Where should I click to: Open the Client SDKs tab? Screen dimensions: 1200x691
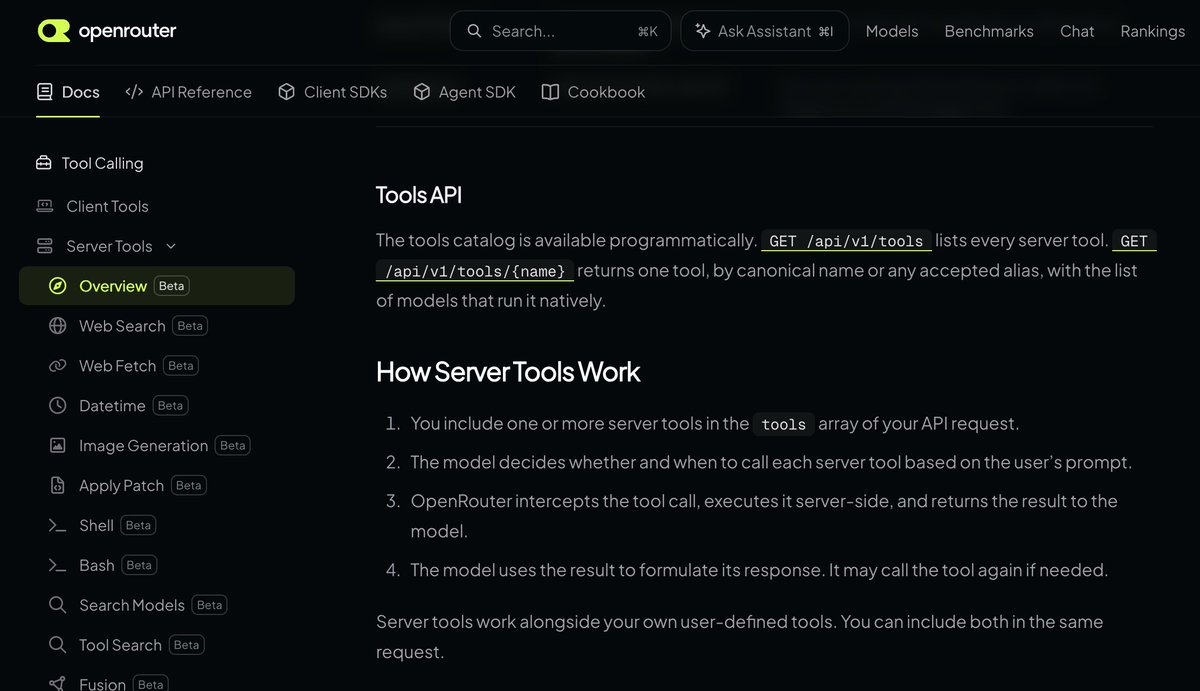pyautogui.click(x=332, y=92)
